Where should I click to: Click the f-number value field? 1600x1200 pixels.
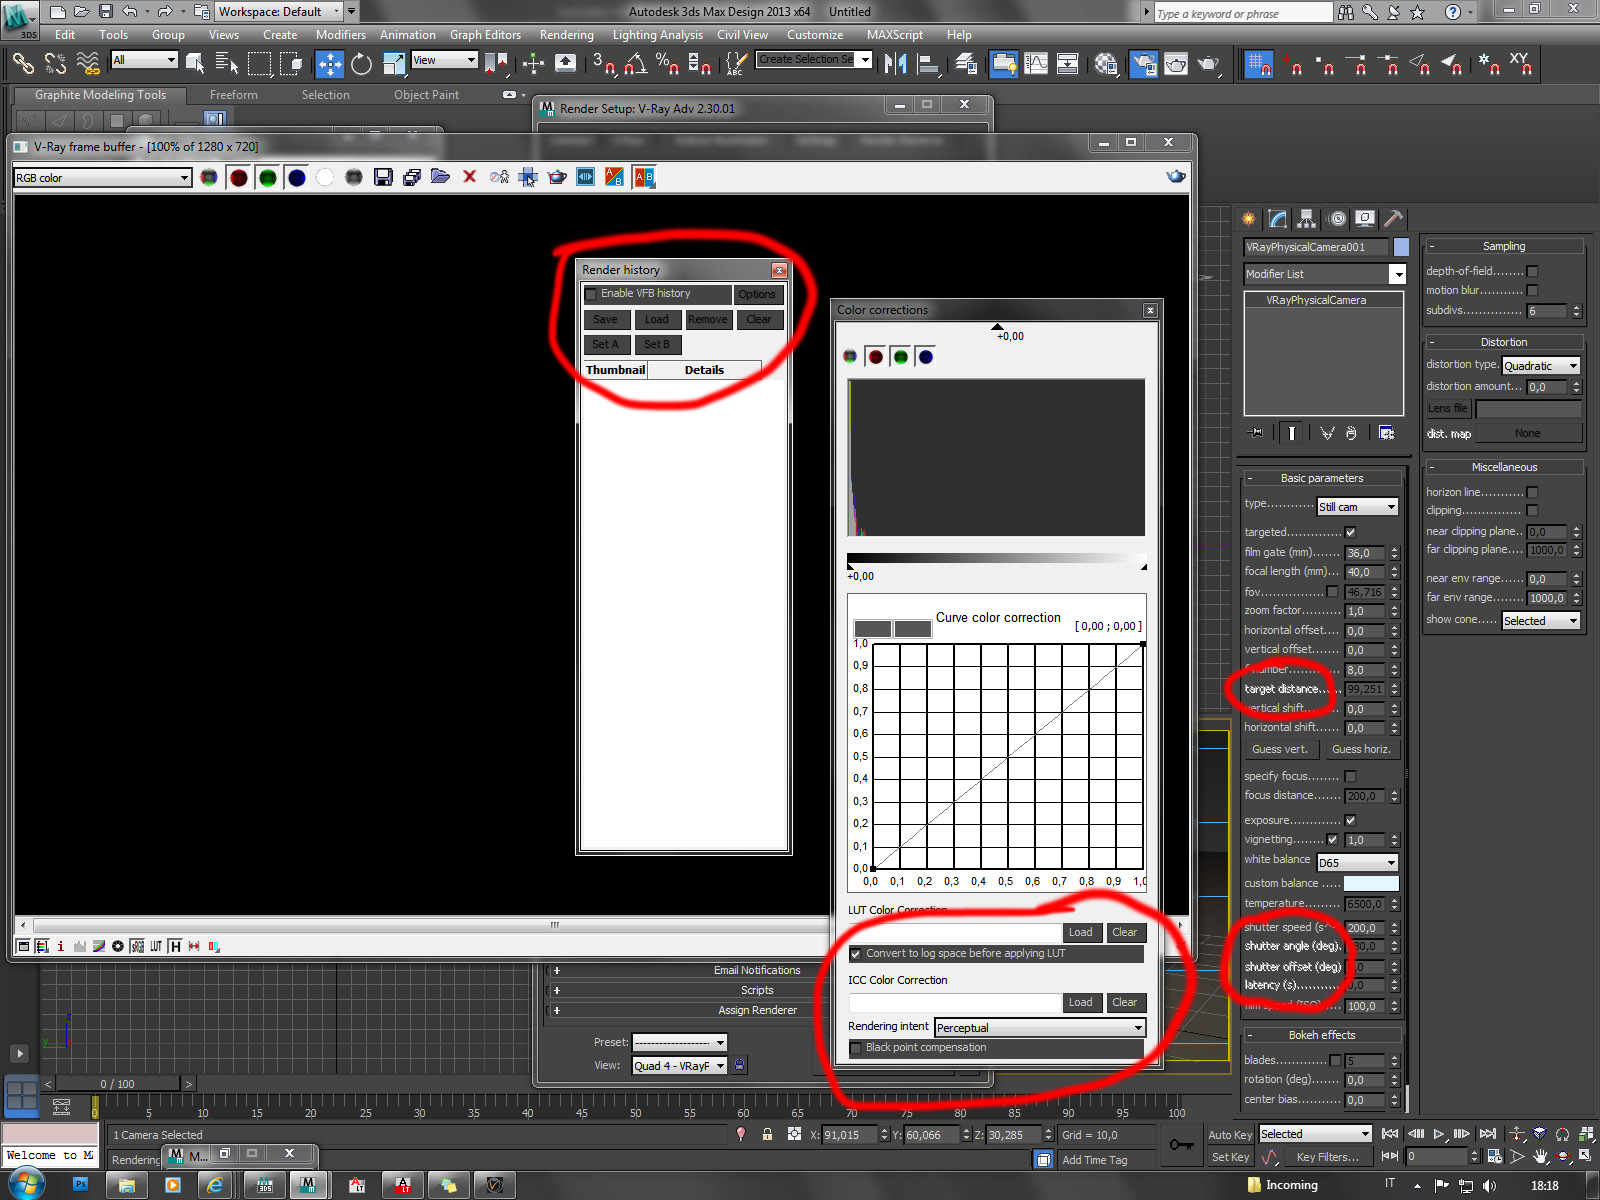pos(1364,670)
